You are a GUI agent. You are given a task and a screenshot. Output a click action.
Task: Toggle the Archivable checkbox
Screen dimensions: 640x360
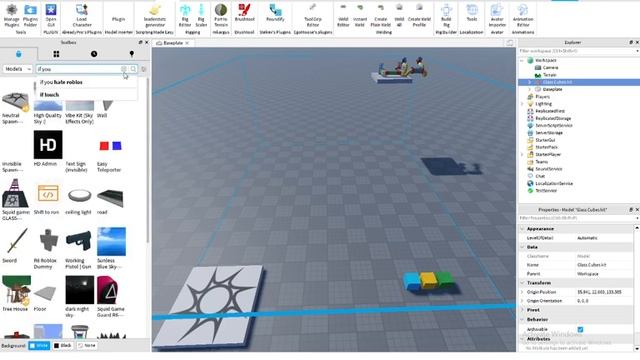[x=580, y=329]
